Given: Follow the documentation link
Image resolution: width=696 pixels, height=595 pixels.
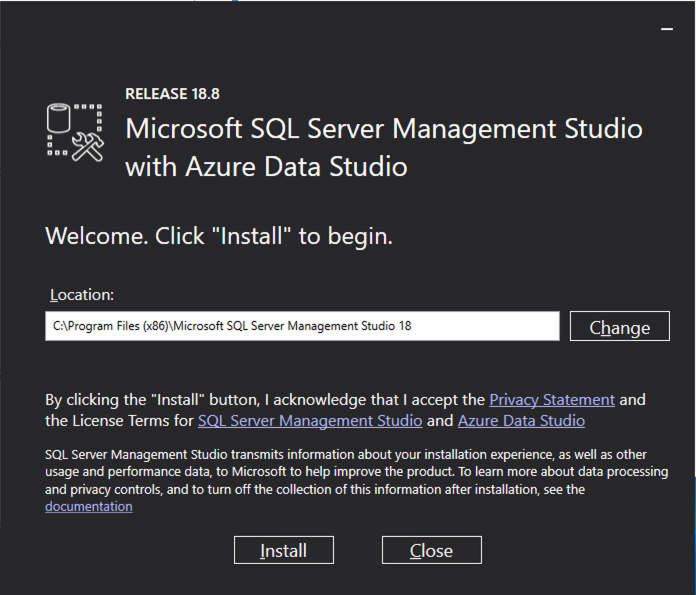Looking at the screenshot, I should (x=88, y=506).
